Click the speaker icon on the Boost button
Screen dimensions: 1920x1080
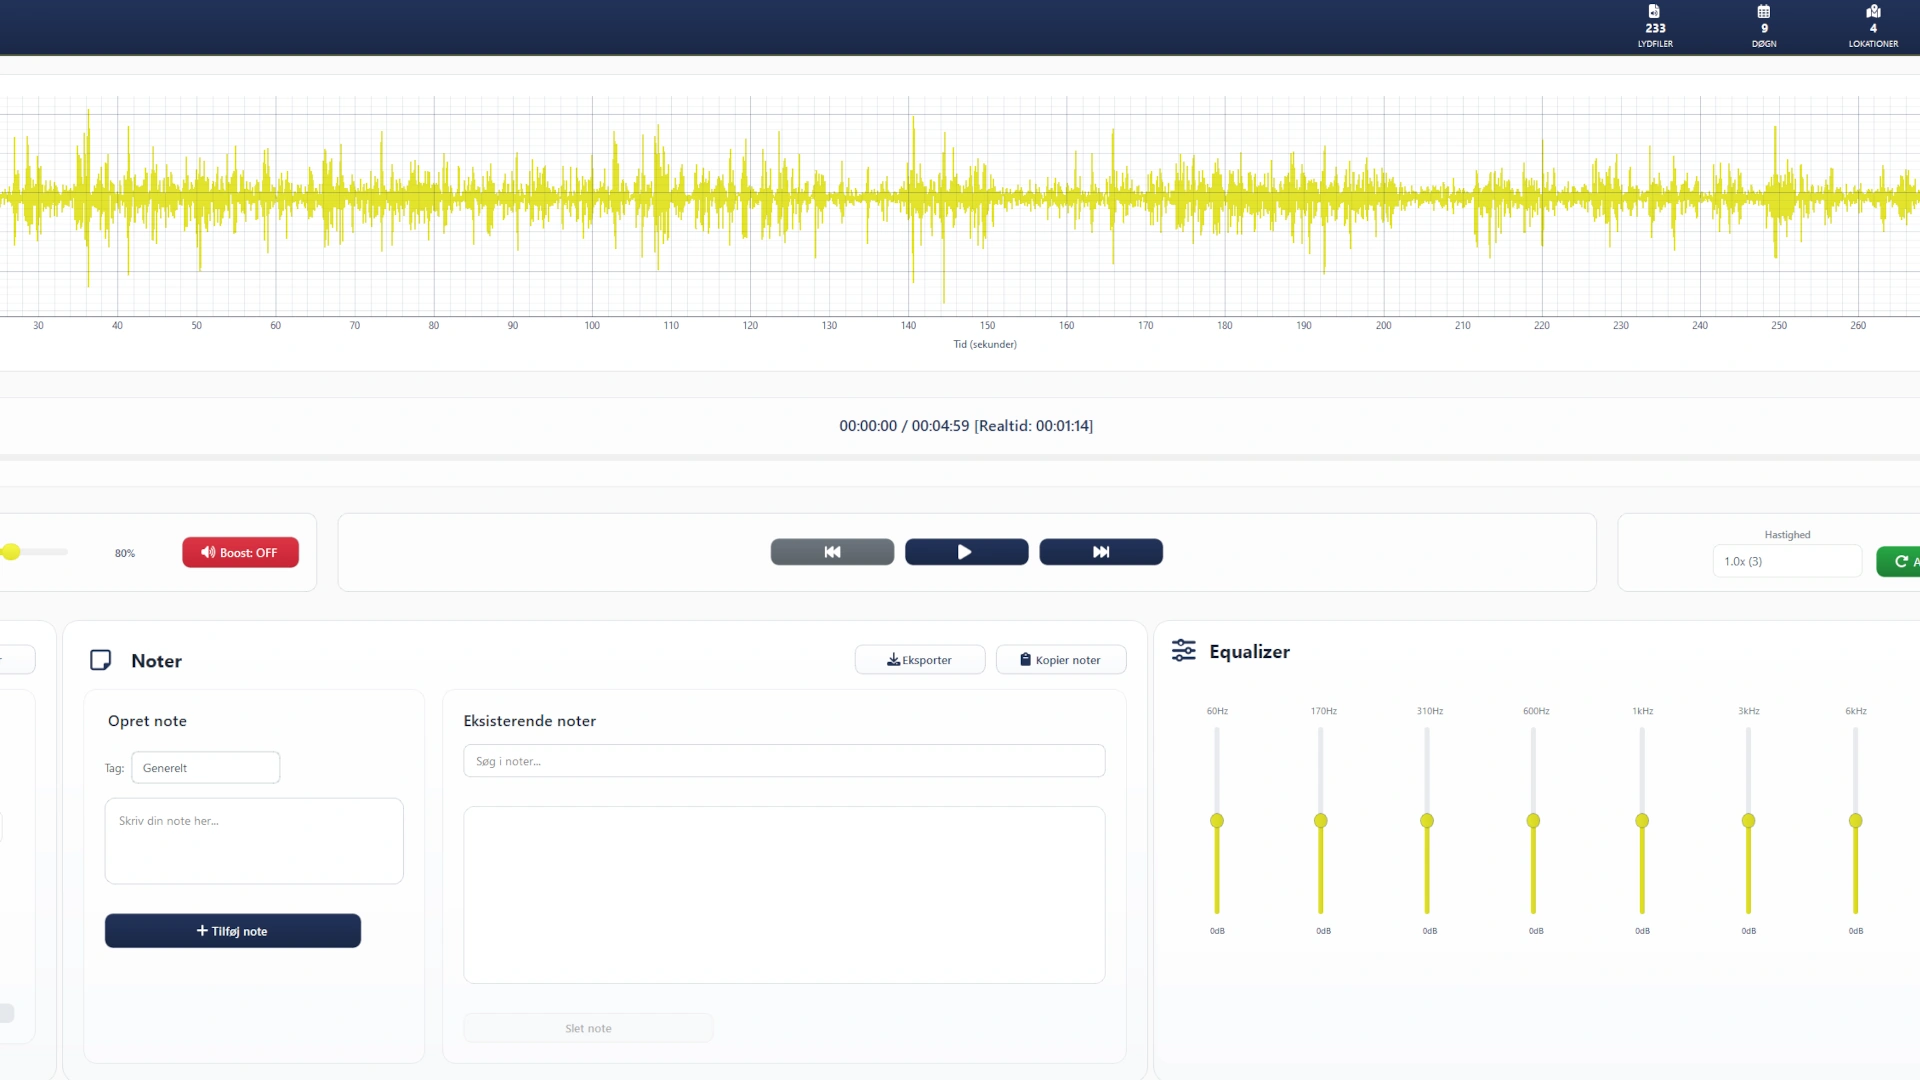tap(208, 552)
